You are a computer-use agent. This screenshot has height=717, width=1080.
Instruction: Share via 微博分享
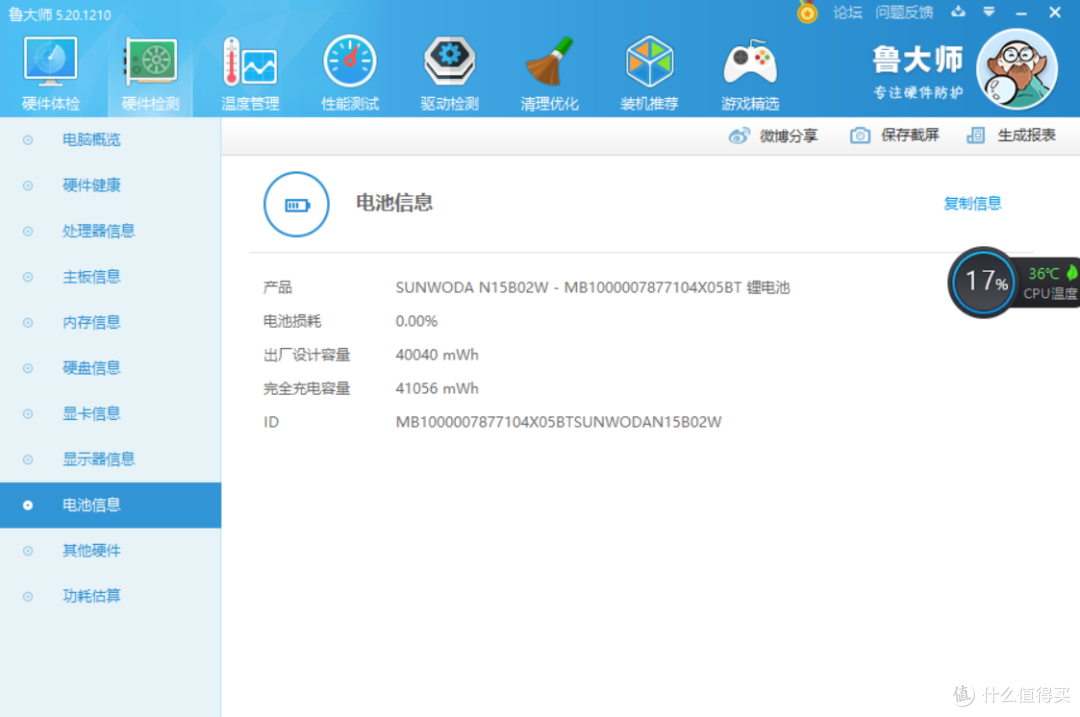773,136
